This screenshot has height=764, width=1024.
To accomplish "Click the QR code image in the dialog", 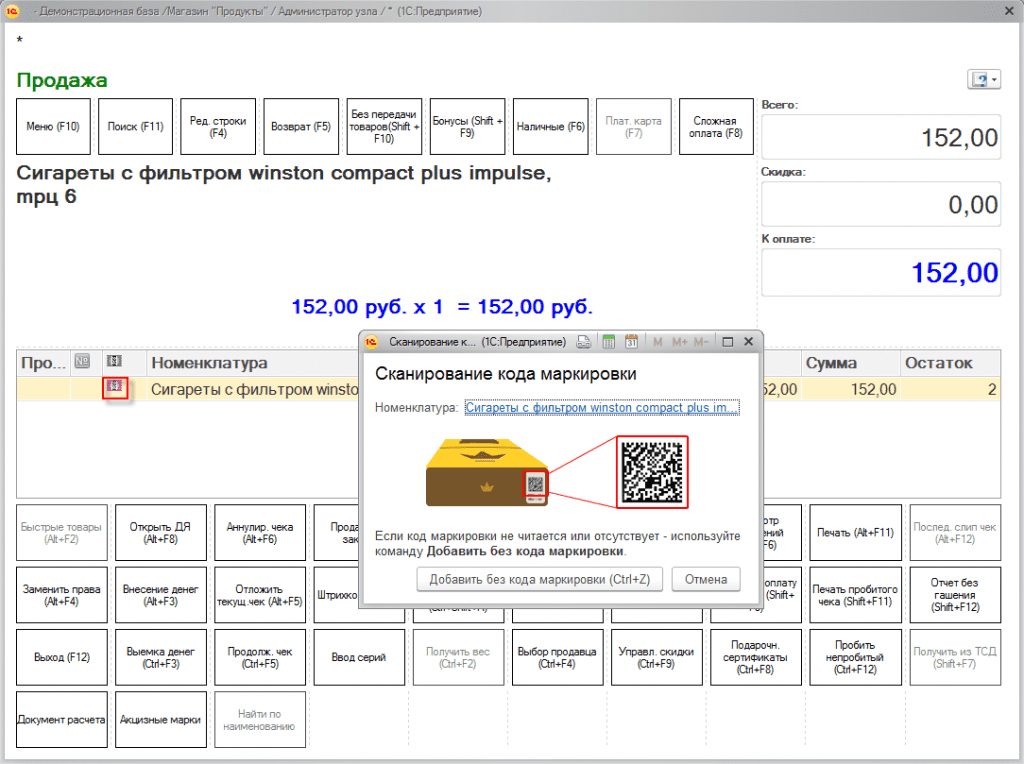I will 653,472.
